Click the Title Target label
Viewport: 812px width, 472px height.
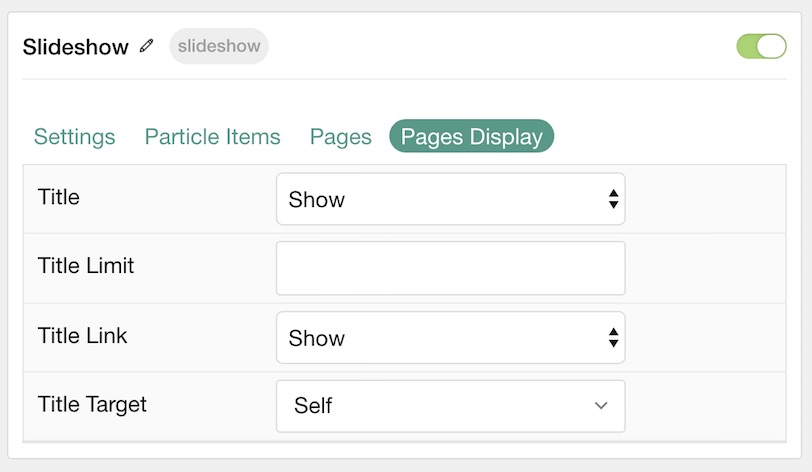pos(92,405)
